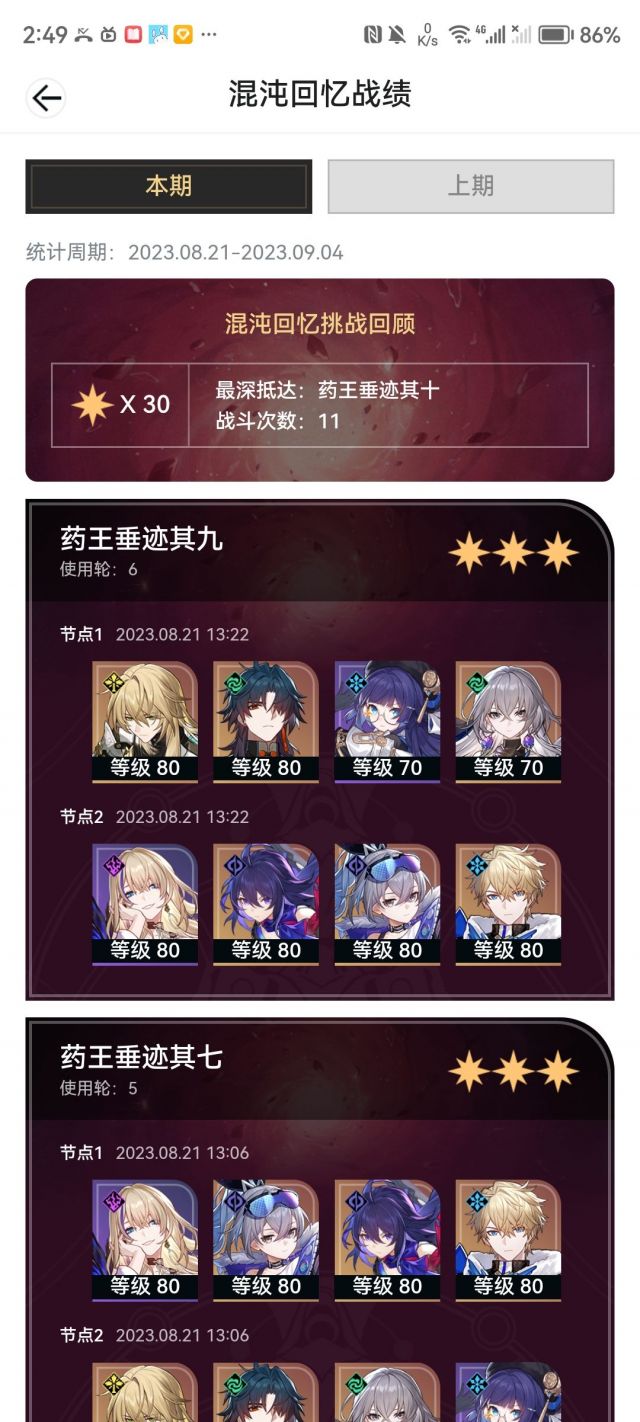Viewport: 640px width, 1422px height.
Task: Open the 药王垂迹其七 stage header
Action: 320,1070
